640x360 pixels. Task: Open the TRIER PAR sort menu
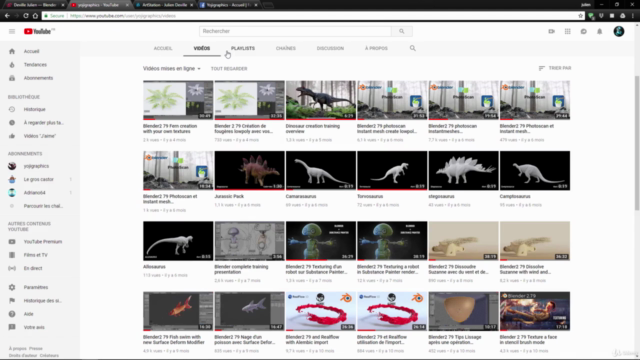tap(555, 68)
